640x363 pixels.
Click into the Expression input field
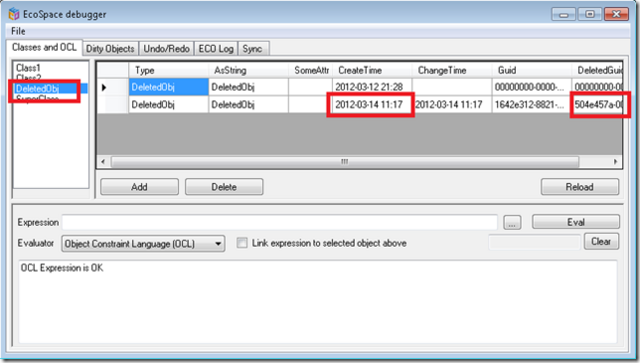pos(280,223)
